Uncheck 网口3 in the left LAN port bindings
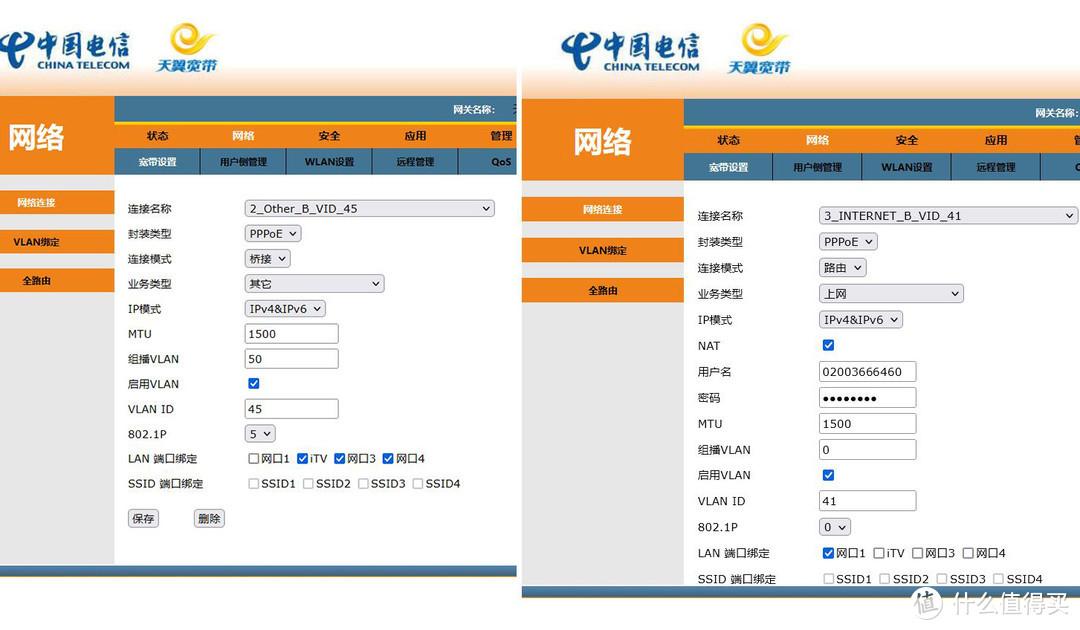 [x=342, y=457]
